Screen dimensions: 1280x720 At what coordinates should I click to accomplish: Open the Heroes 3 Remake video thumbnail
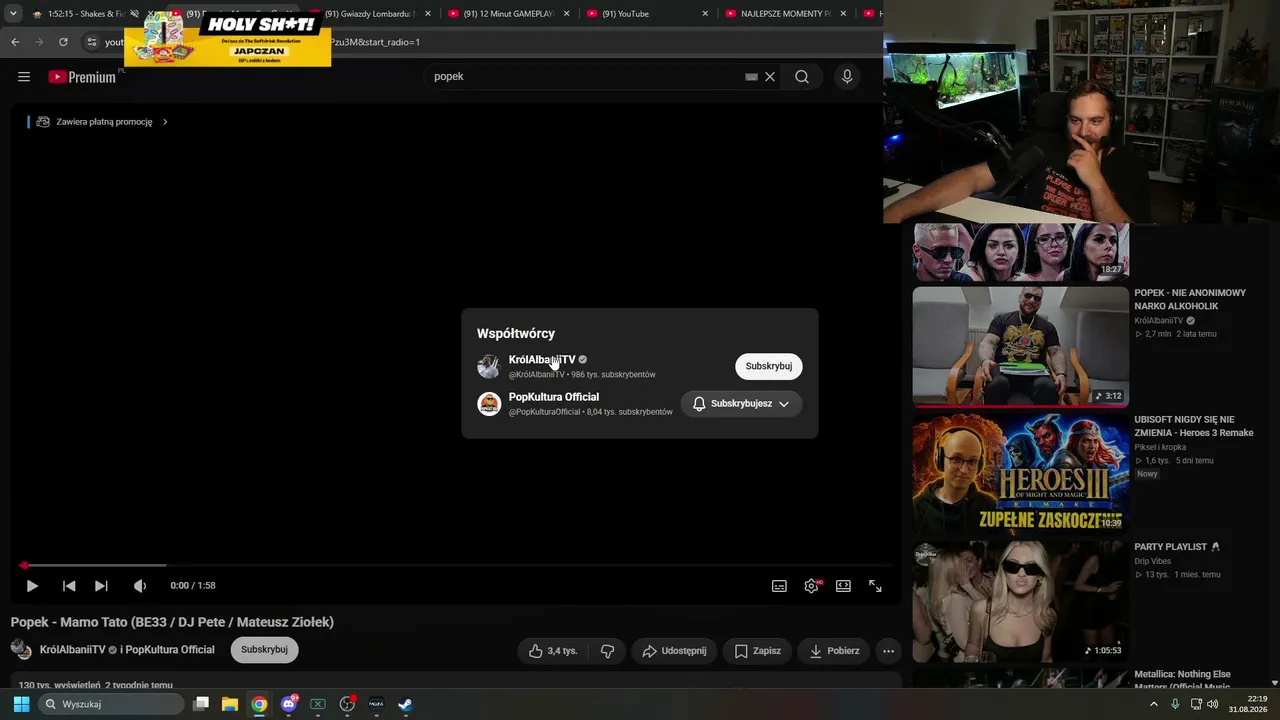[1020, 474]
